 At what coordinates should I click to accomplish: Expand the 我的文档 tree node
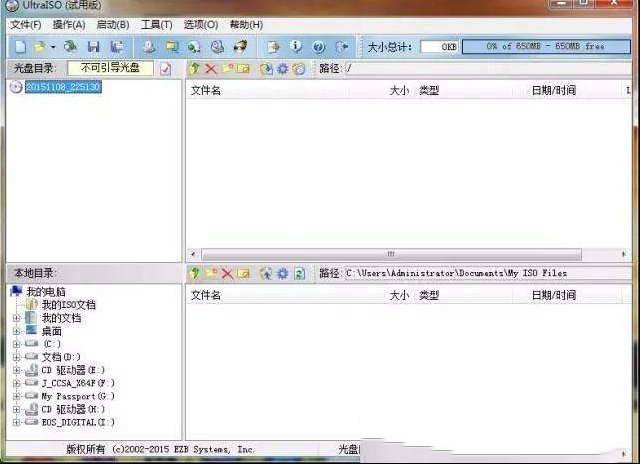16,318
